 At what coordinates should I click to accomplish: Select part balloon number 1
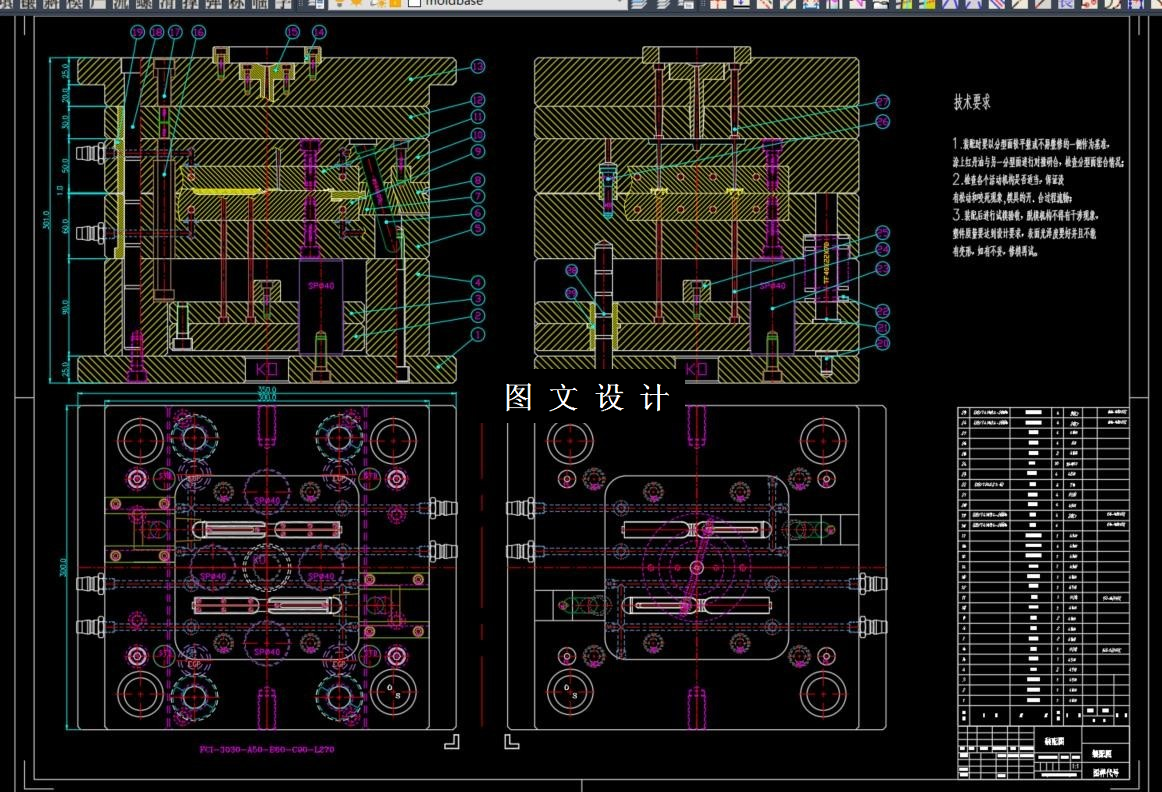click(x=477, y=335)
